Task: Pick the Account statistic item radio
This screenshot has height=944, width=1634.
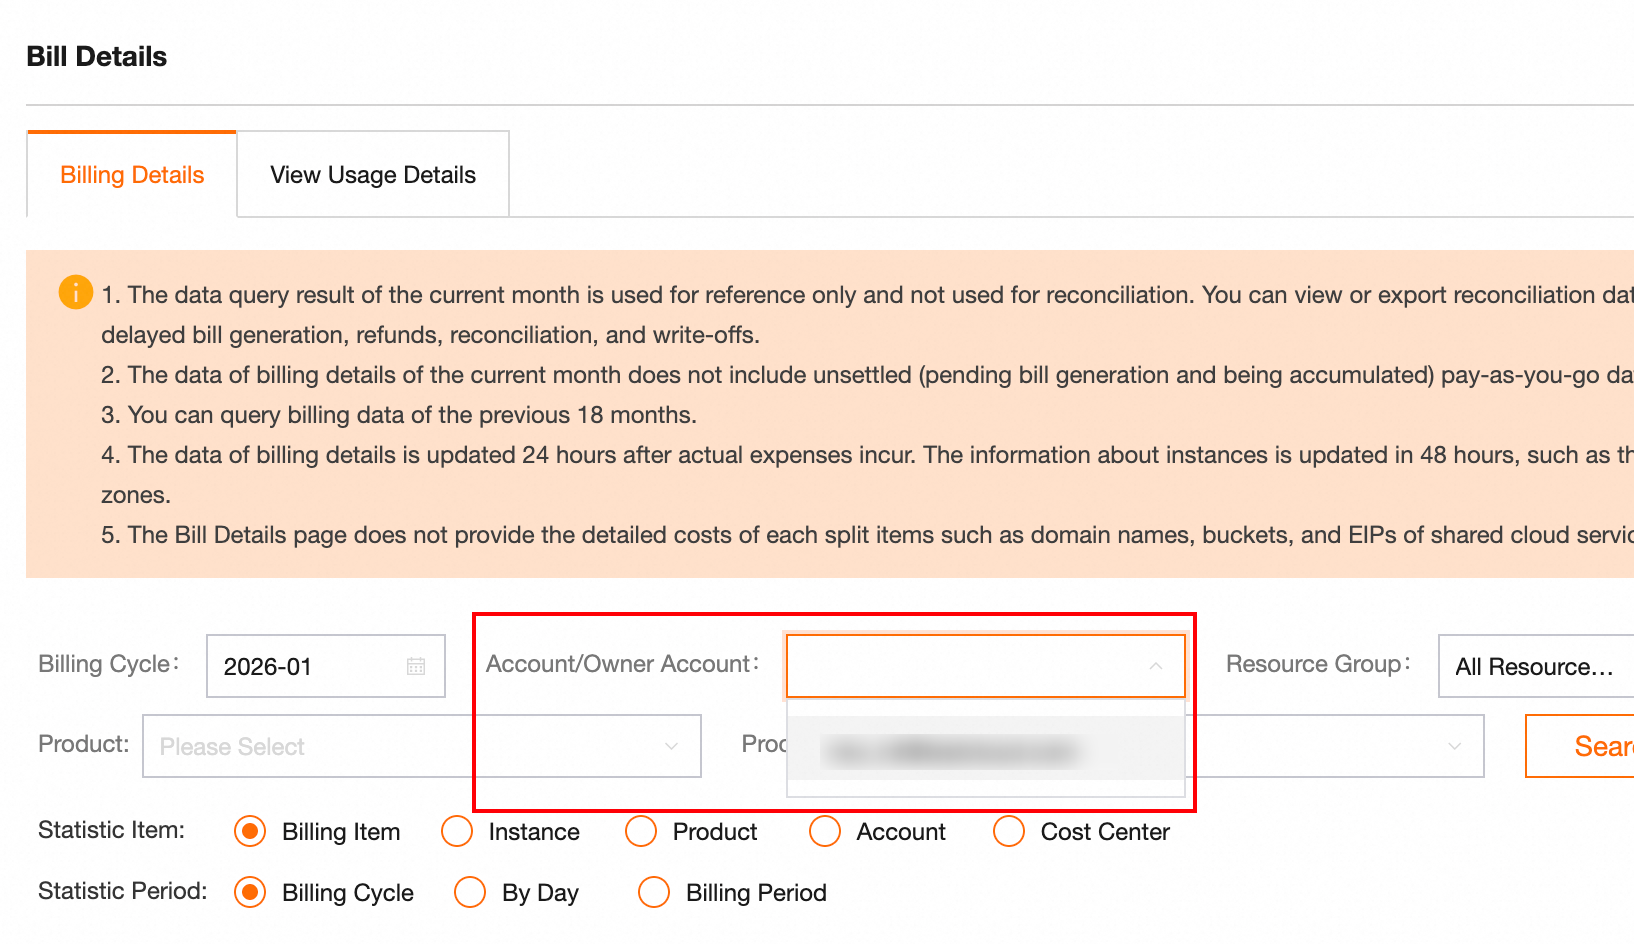Action: [825, 831]
